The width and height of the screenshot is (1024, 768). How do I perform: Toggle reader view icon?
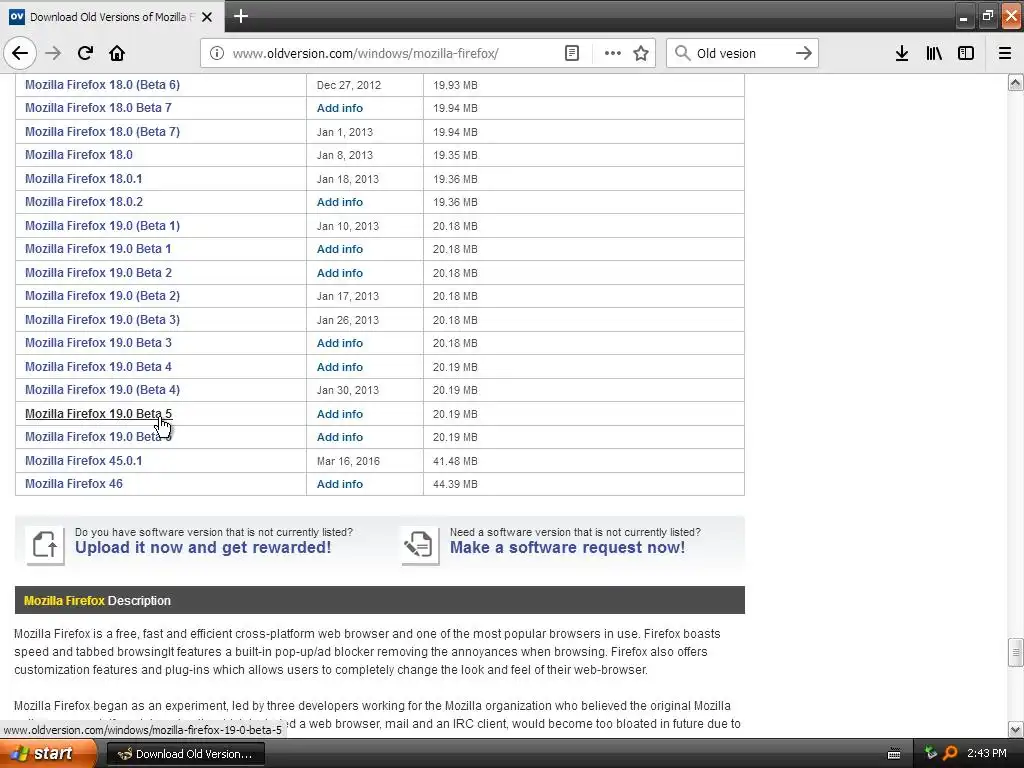coord(571,53)
